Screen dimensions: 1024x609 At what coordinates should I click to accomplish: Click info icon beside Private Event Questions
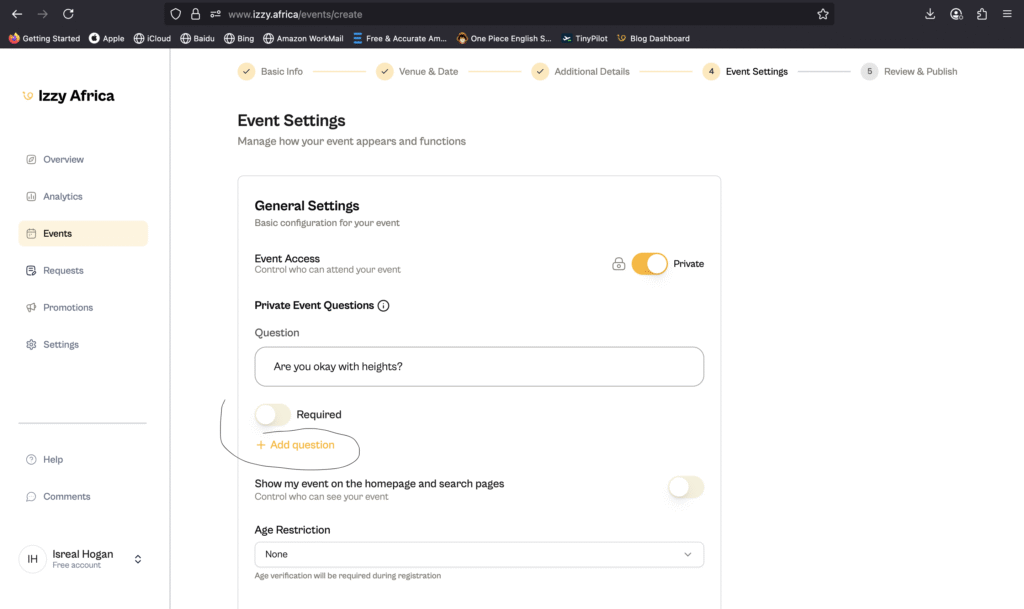click(x=383, y=306)
